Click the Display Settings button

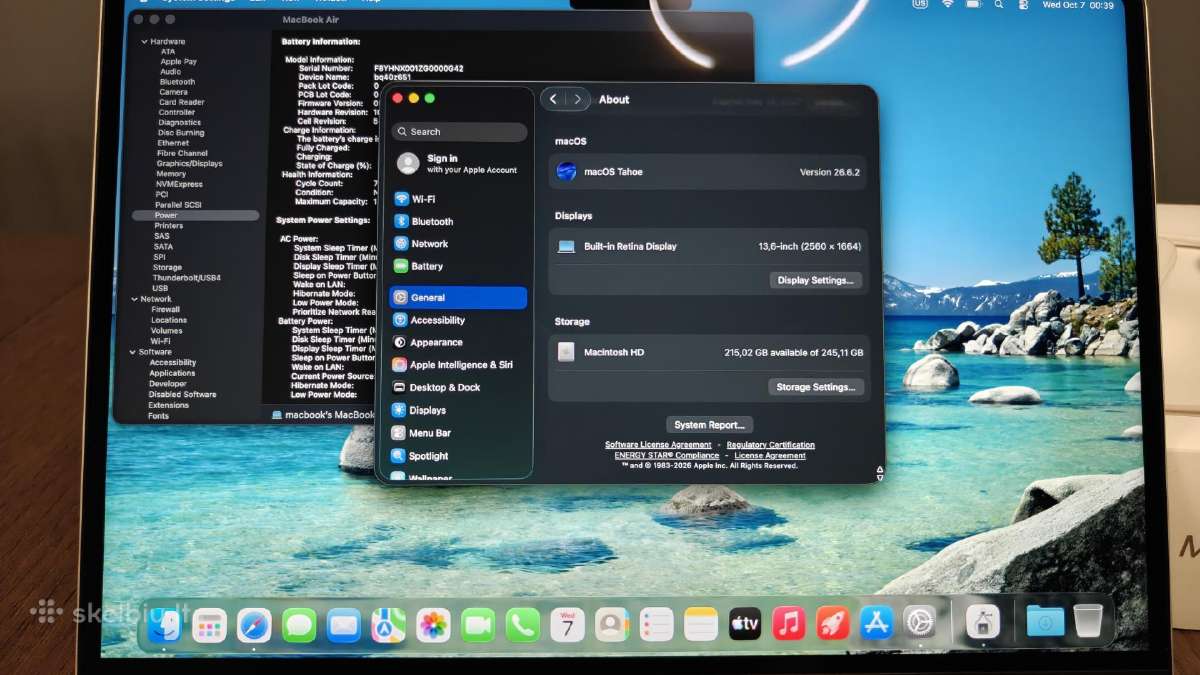click(x=815, y=280)
